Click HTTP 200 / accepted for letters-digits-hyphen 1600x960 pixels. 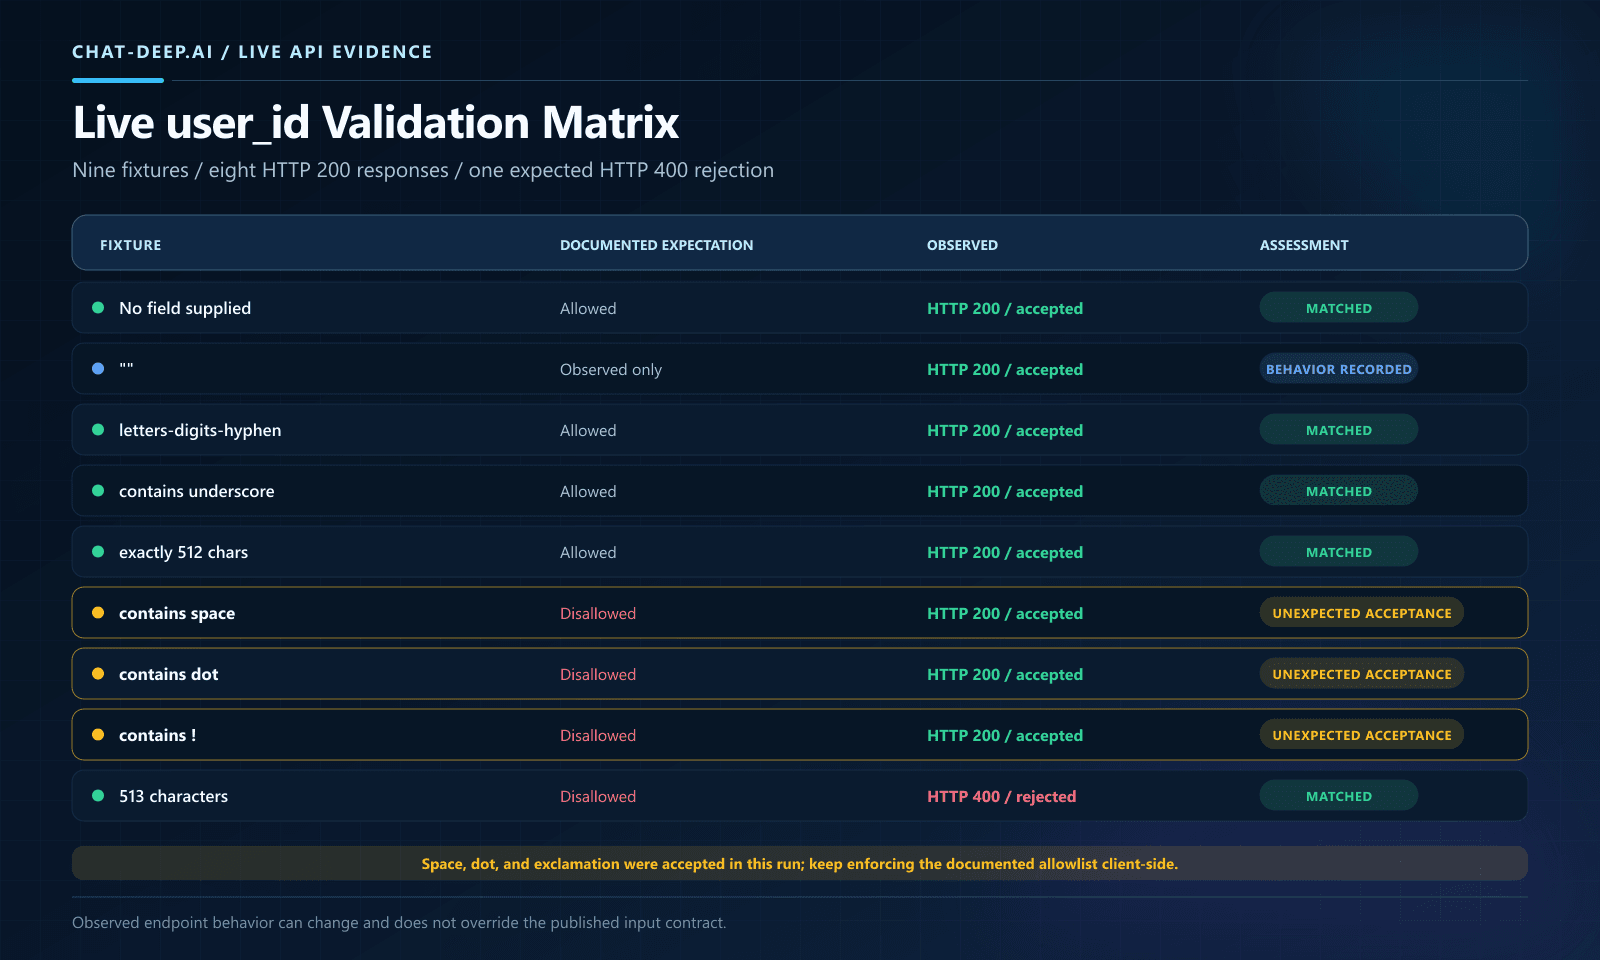(x=1005, y=430)
